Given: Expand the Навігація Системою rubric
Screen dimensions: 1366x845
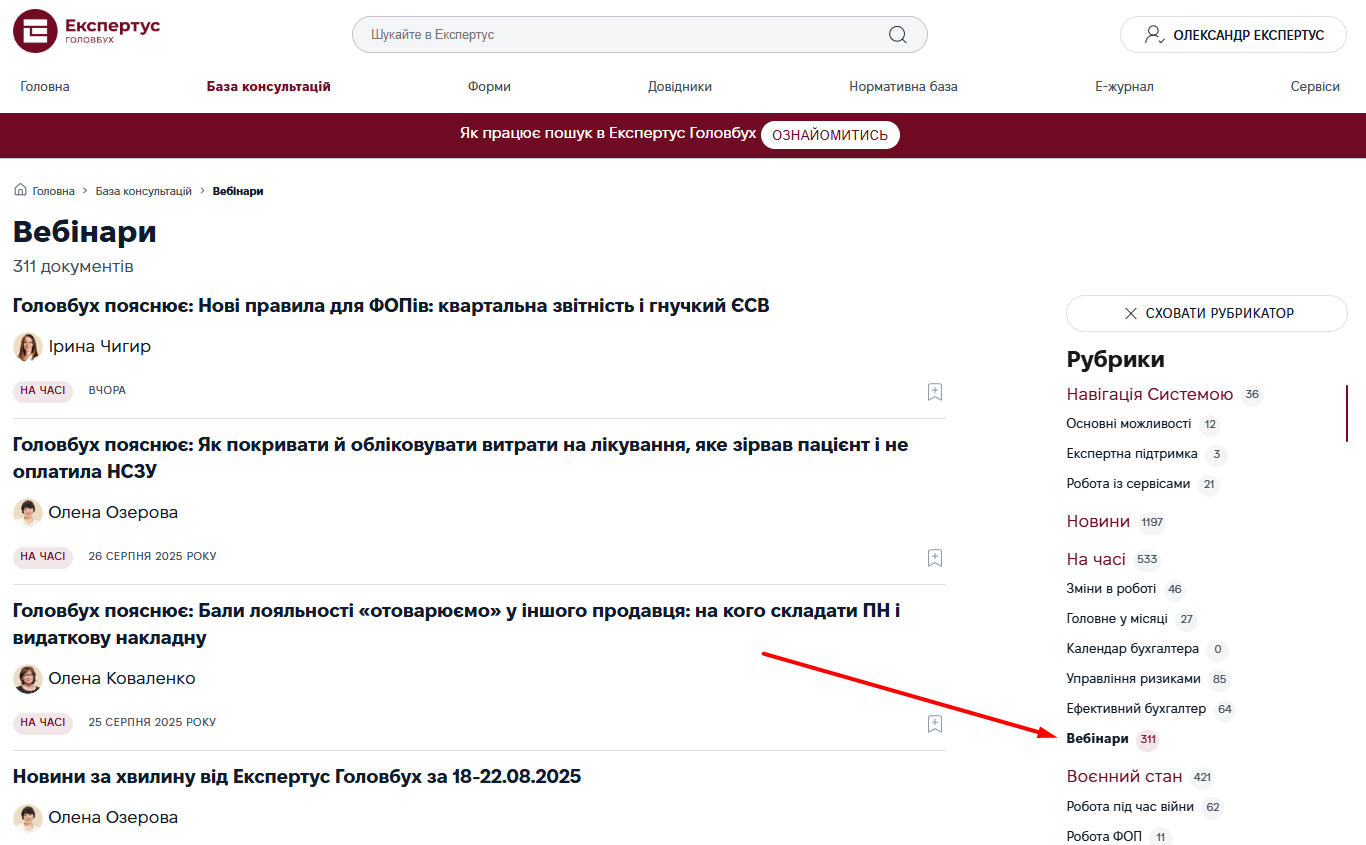Looking at the screenshot, I should 1149,394.
